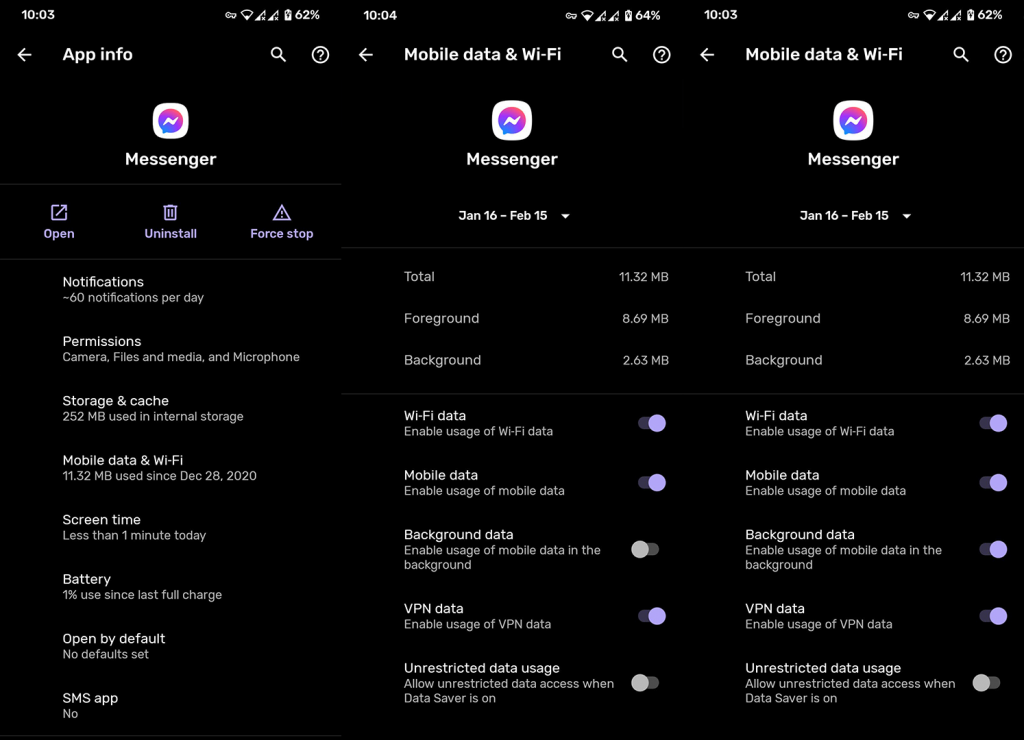Toggle Wi-Fi data switch on middle screen

(x=652, y=423)
